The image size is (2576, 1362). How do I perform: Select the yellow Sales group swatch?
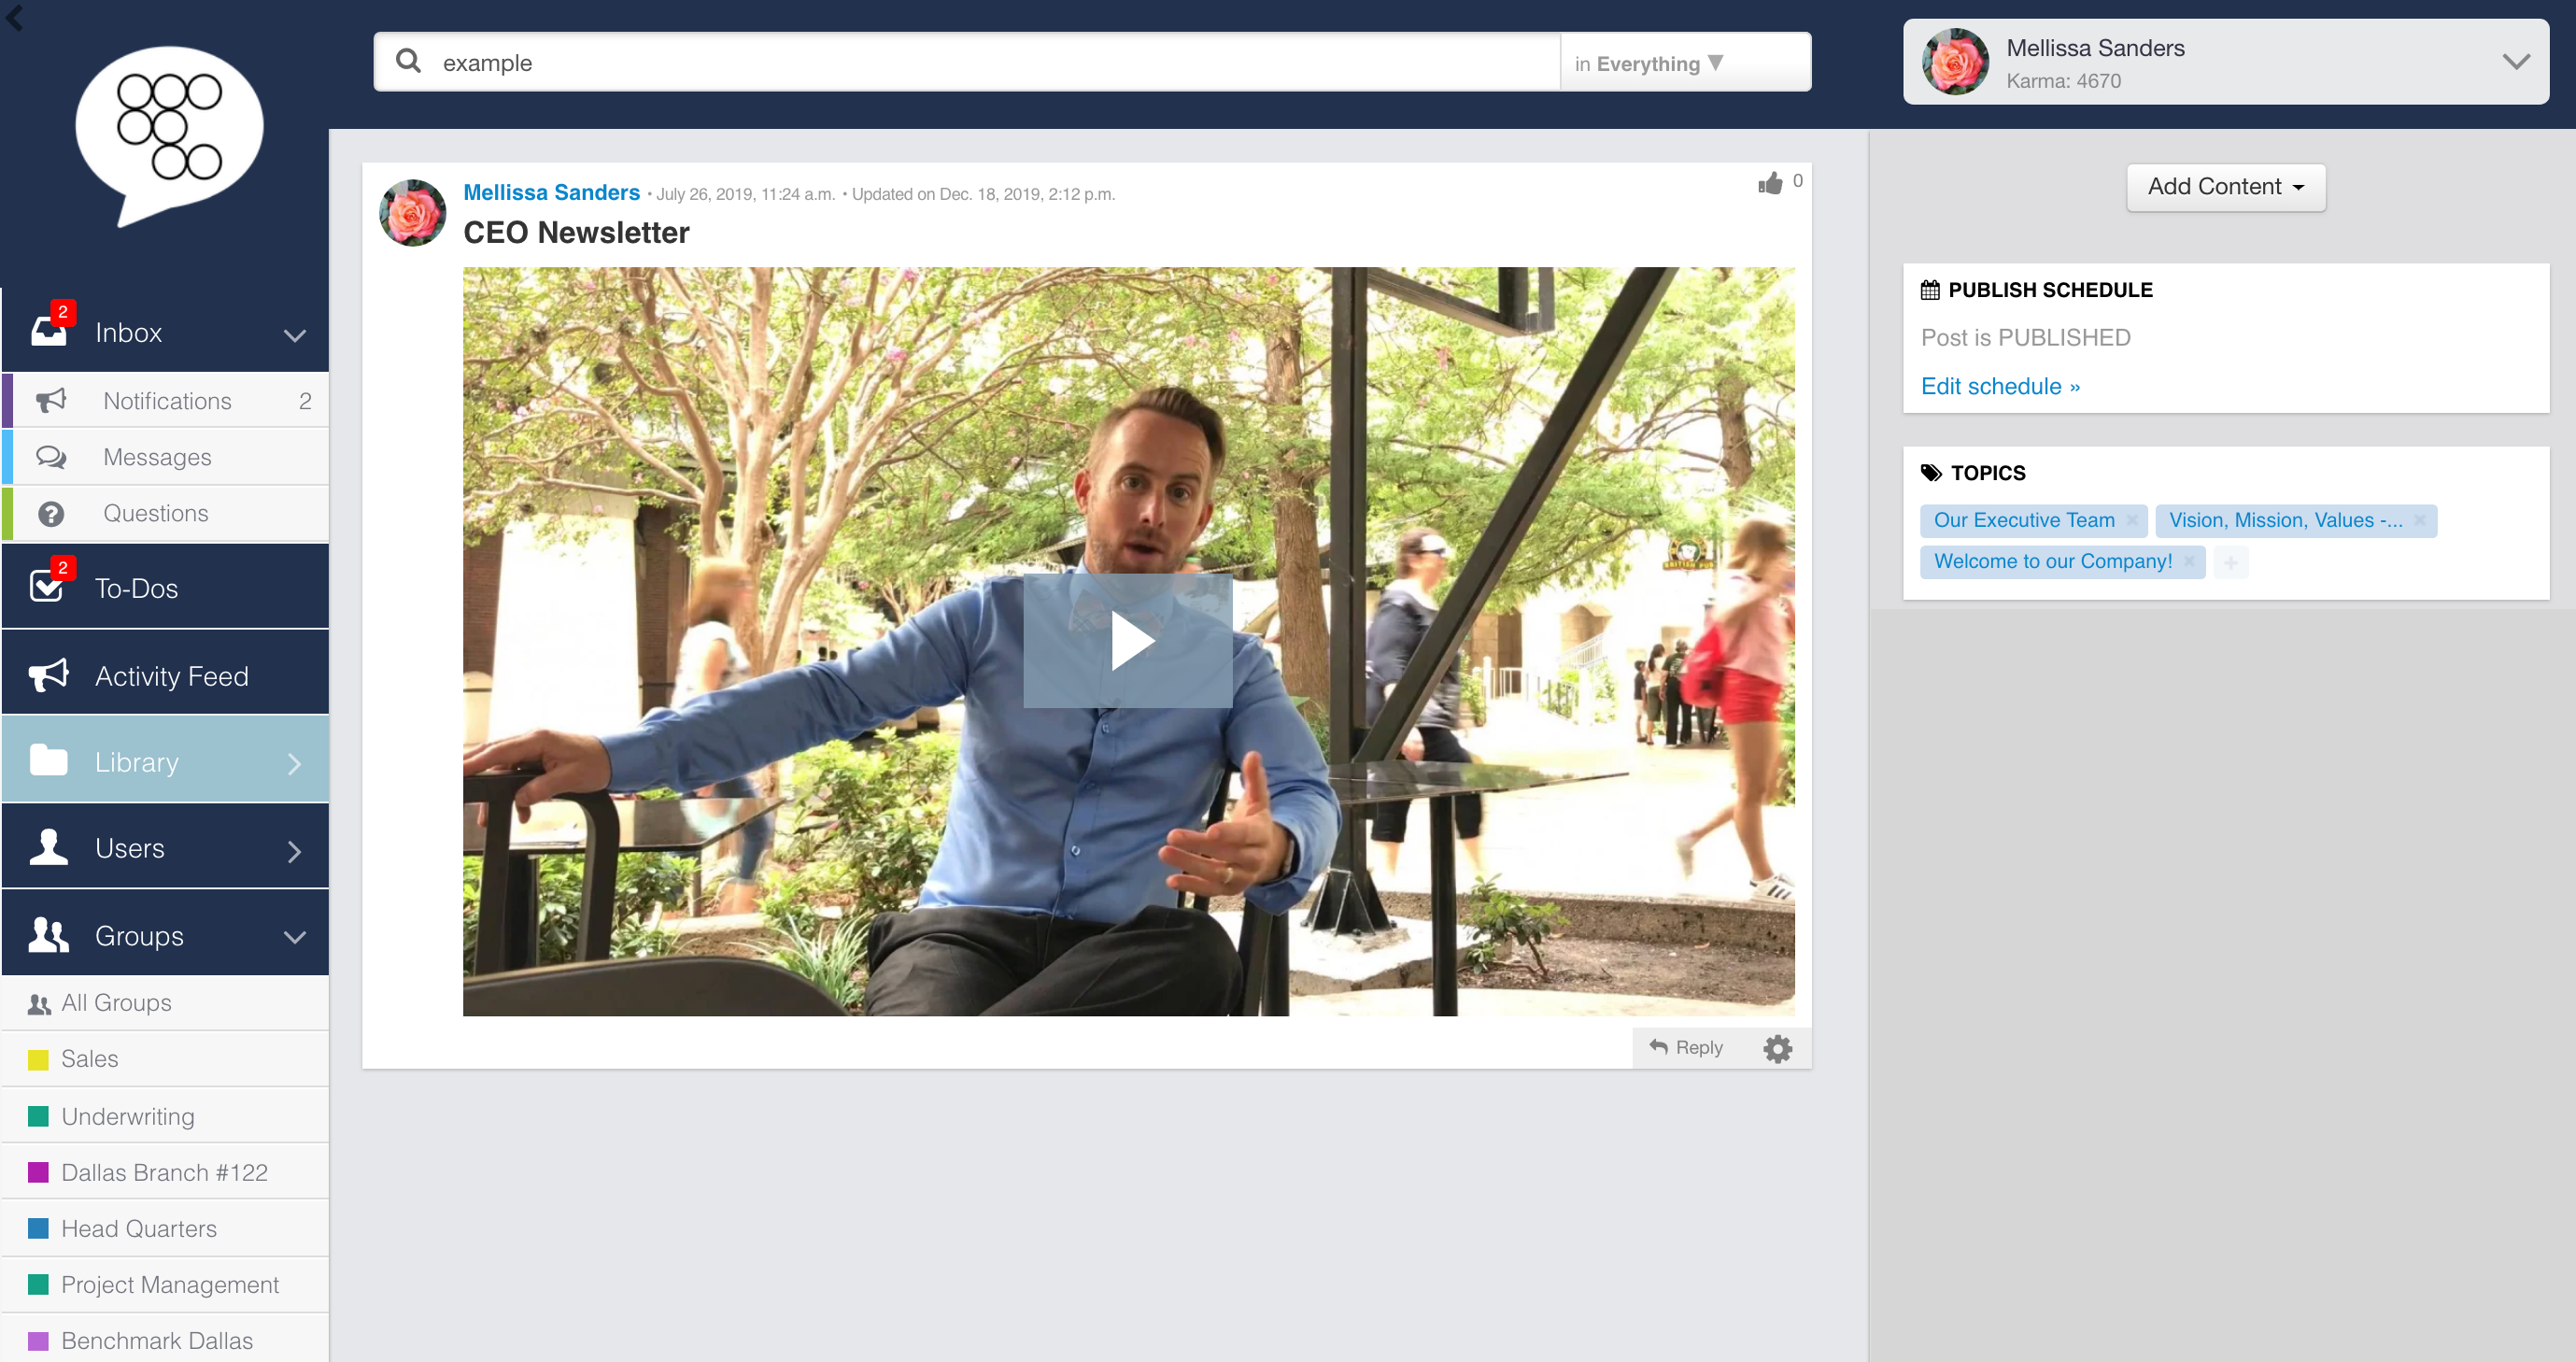pos(38,1059)
